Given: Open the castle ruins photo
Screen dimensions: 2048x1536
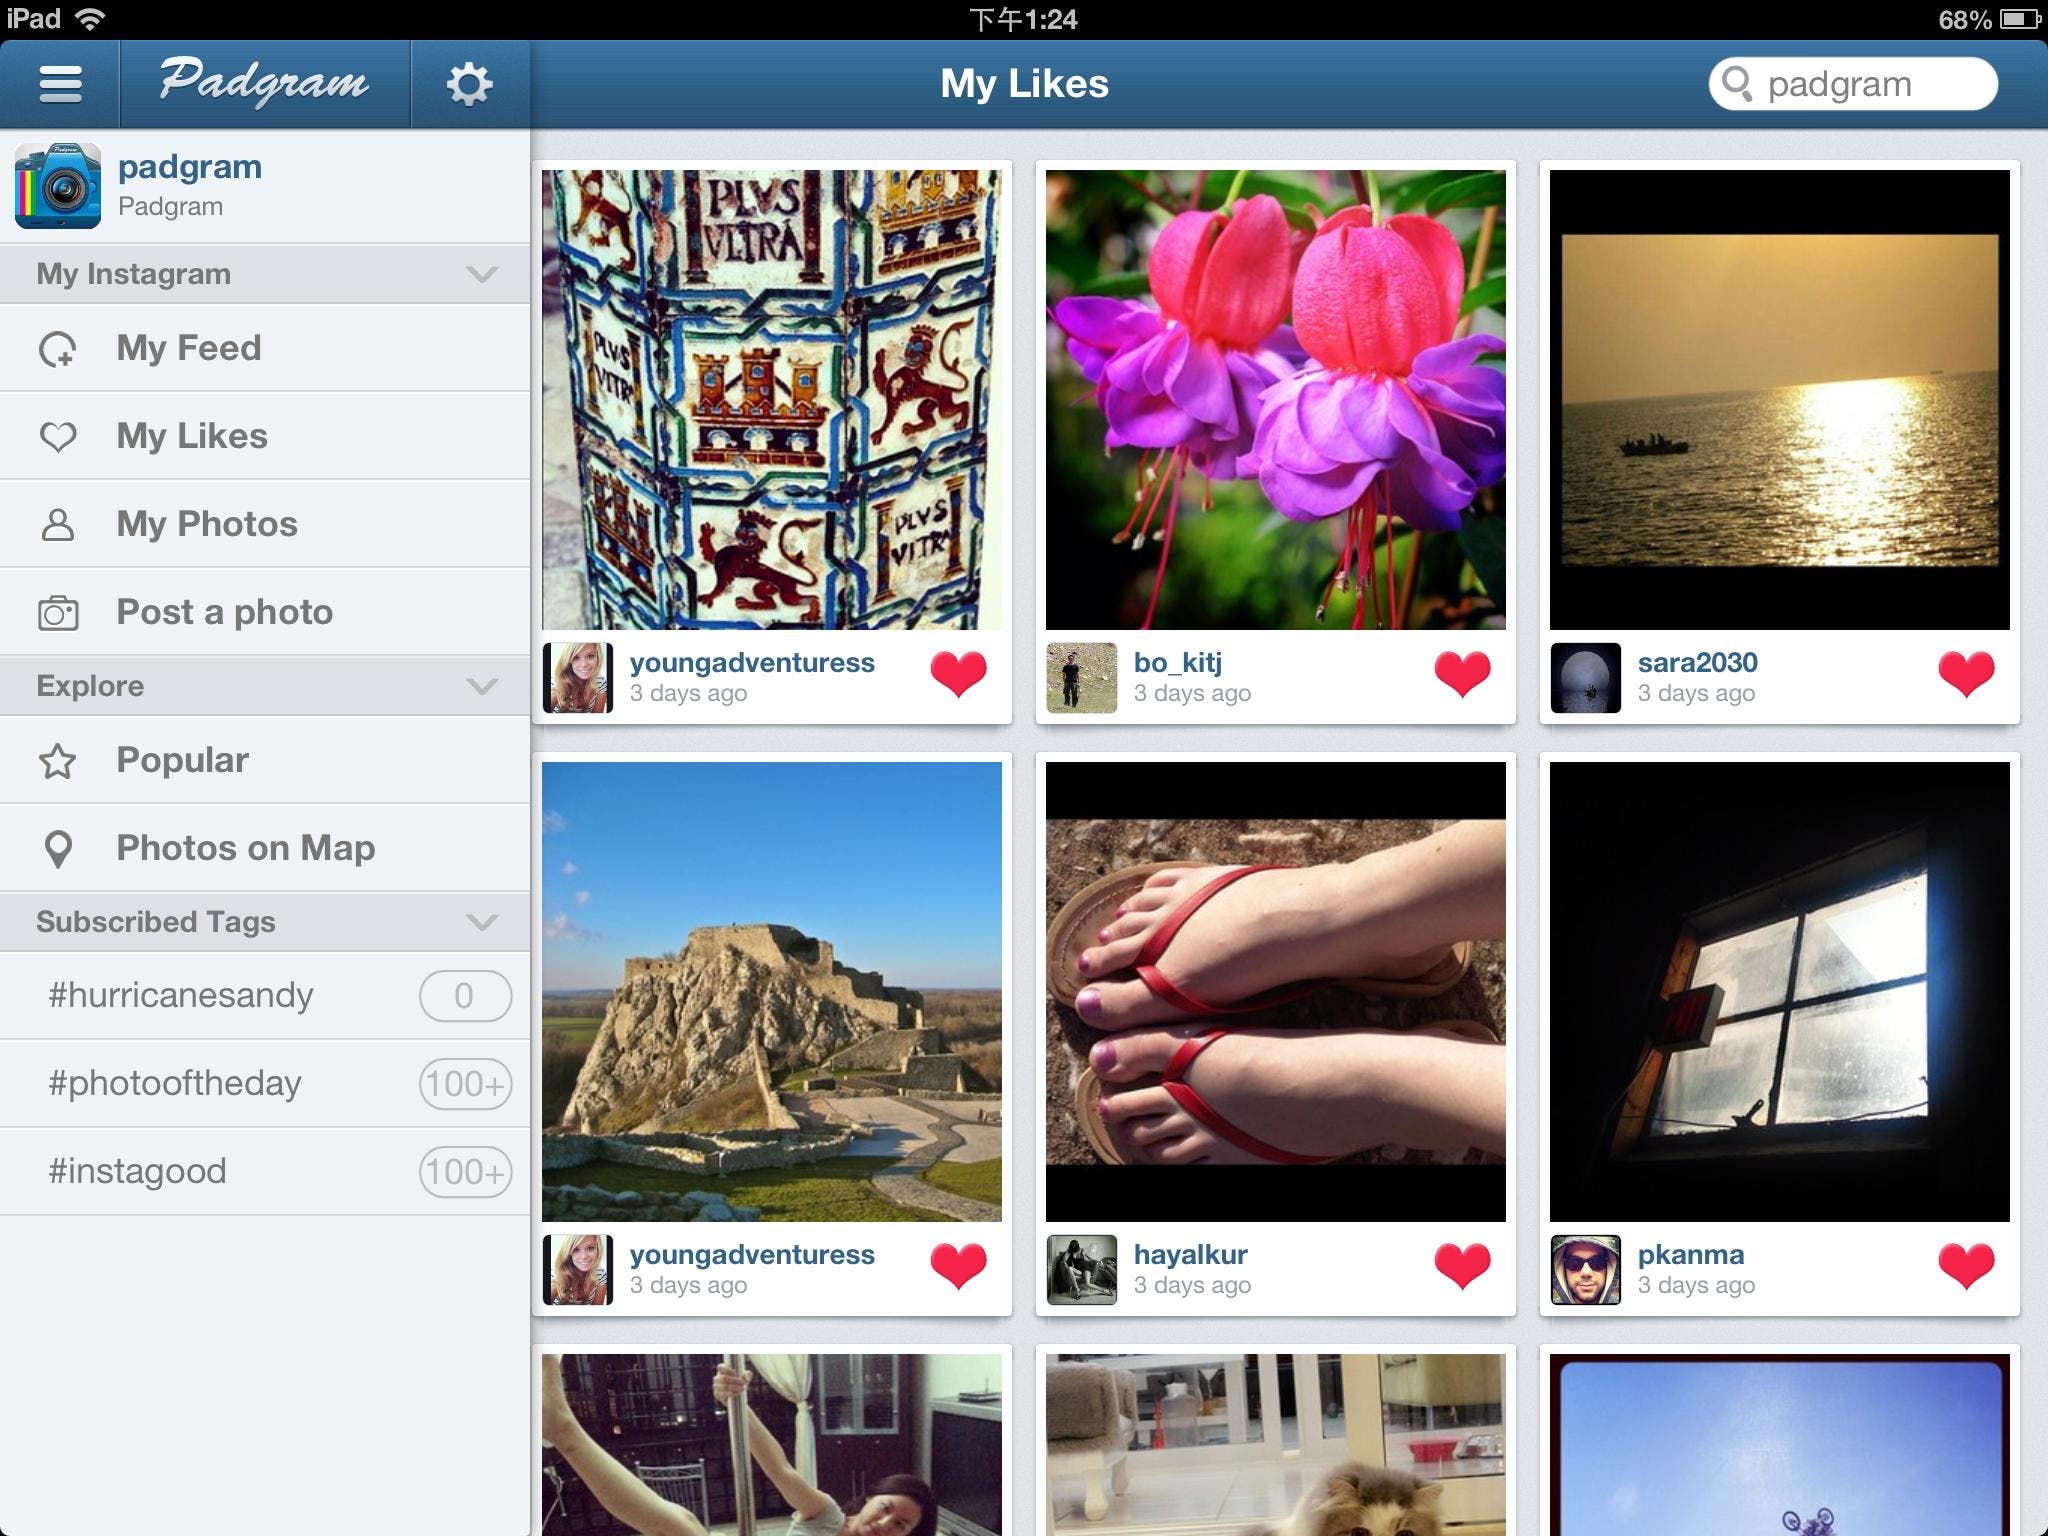Looking at the screenshot, I should coord(772,992).
